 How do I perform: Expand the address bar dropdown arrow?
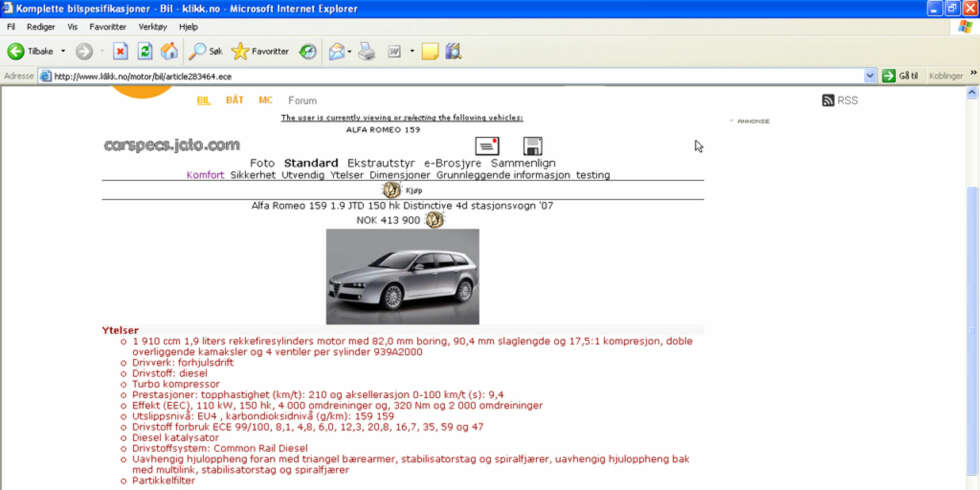click(x=870, y=76)
